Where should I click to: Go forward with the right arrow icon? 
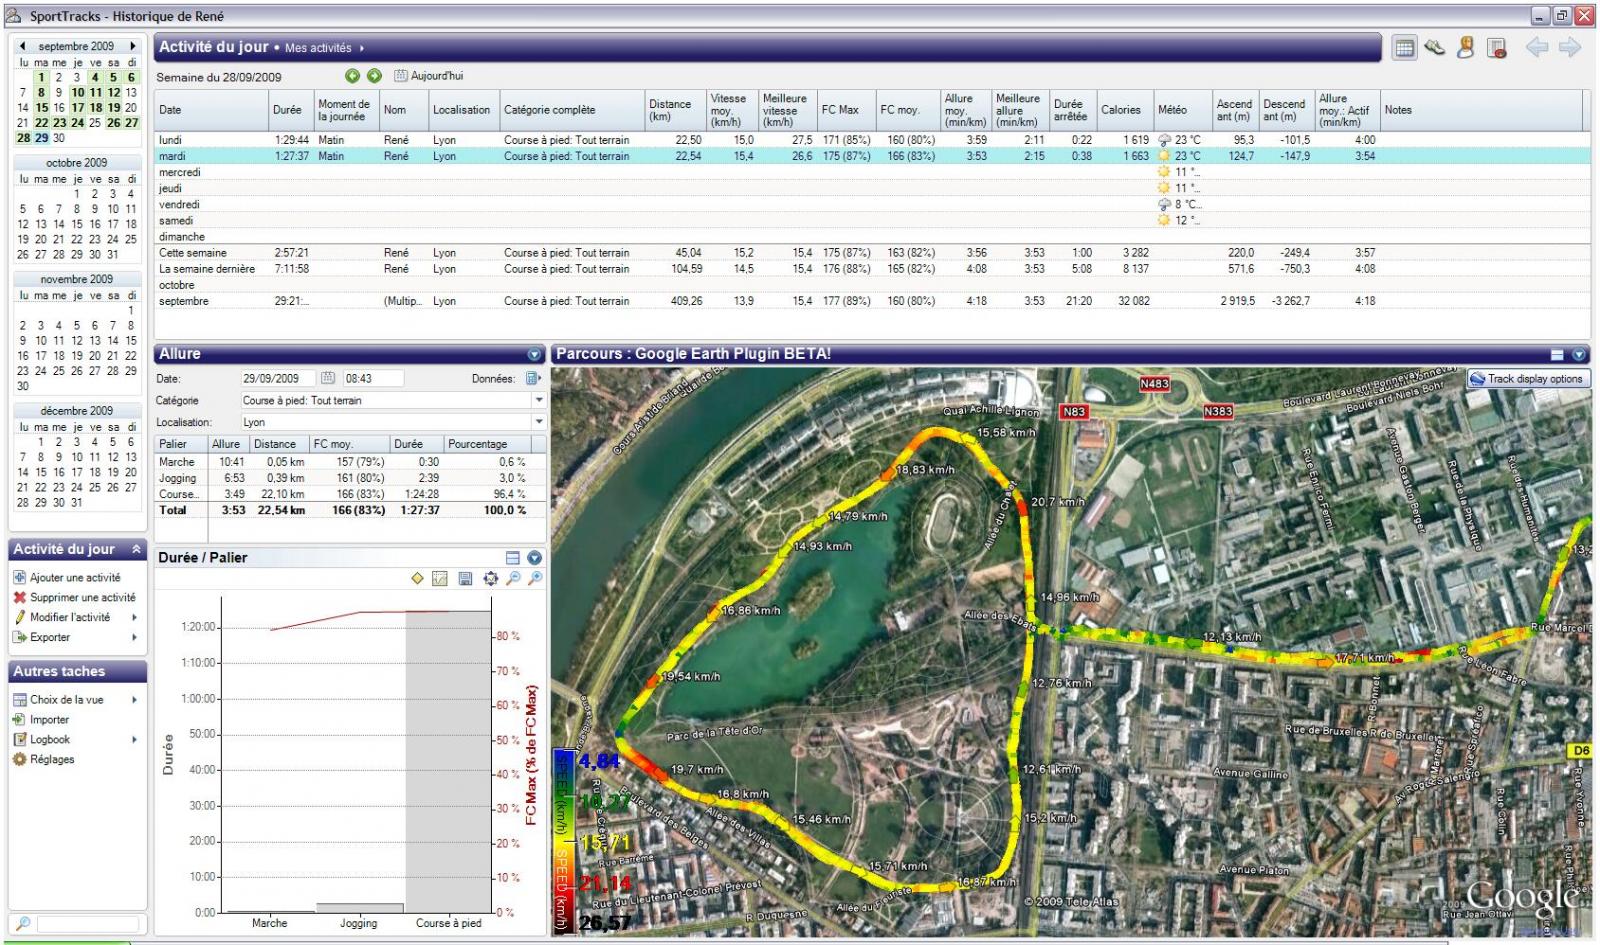[1570, 47]
